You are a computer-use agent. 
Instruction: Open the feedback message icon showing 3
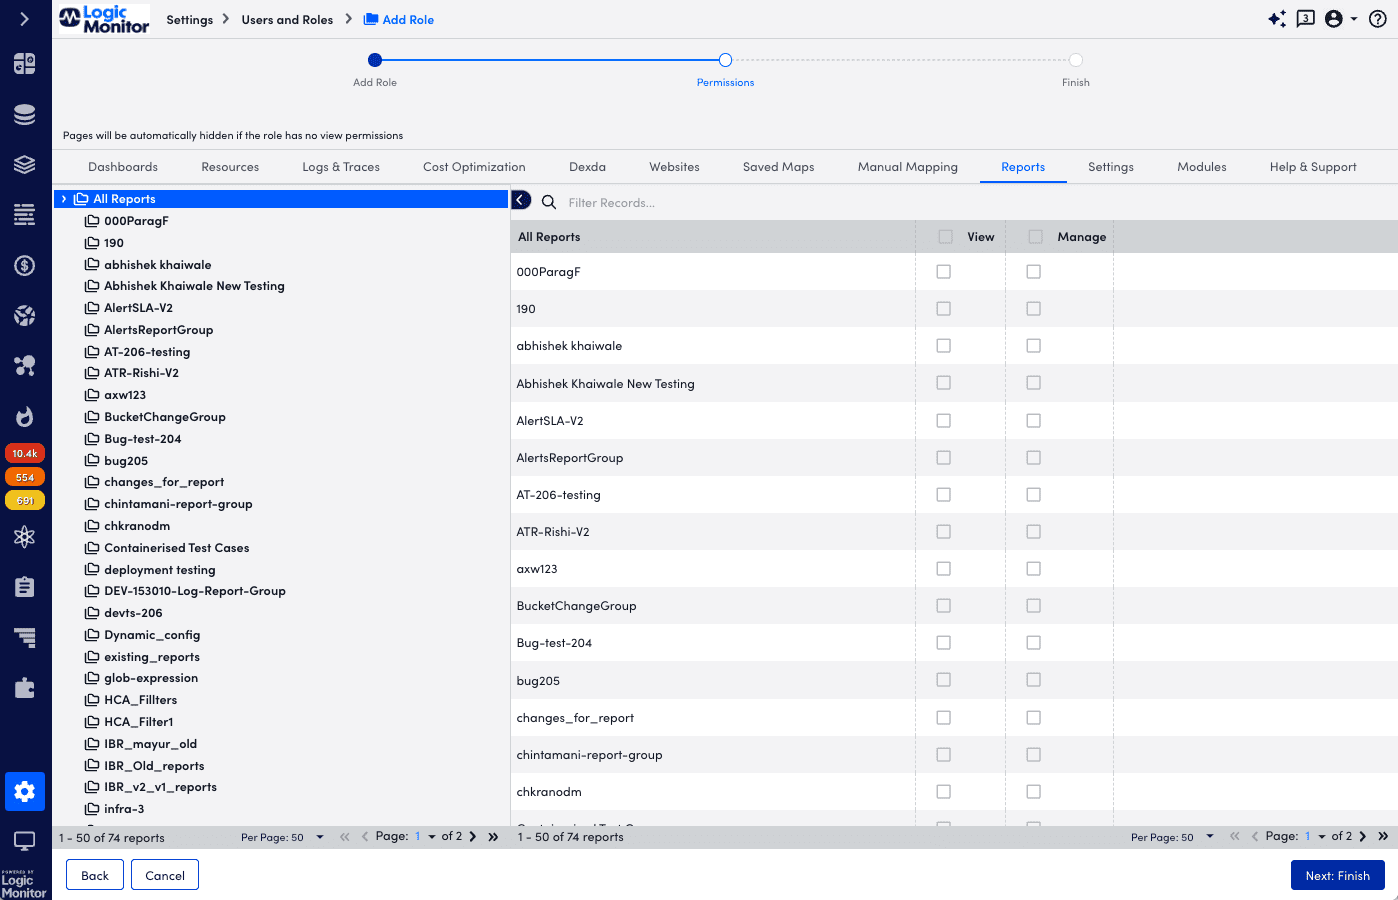pos(1305,18)
